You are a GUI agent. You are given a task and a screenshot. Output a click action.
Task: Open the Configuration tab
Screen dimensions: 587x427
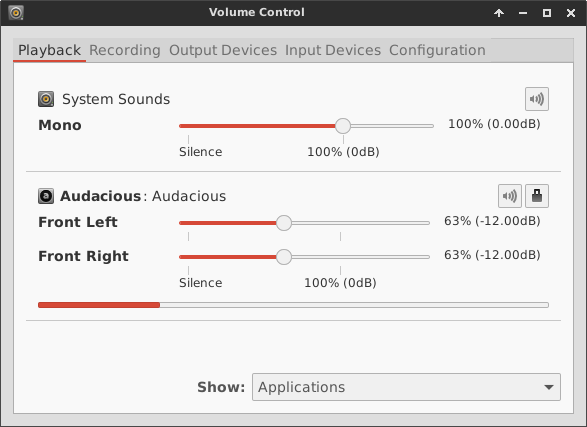437,50
